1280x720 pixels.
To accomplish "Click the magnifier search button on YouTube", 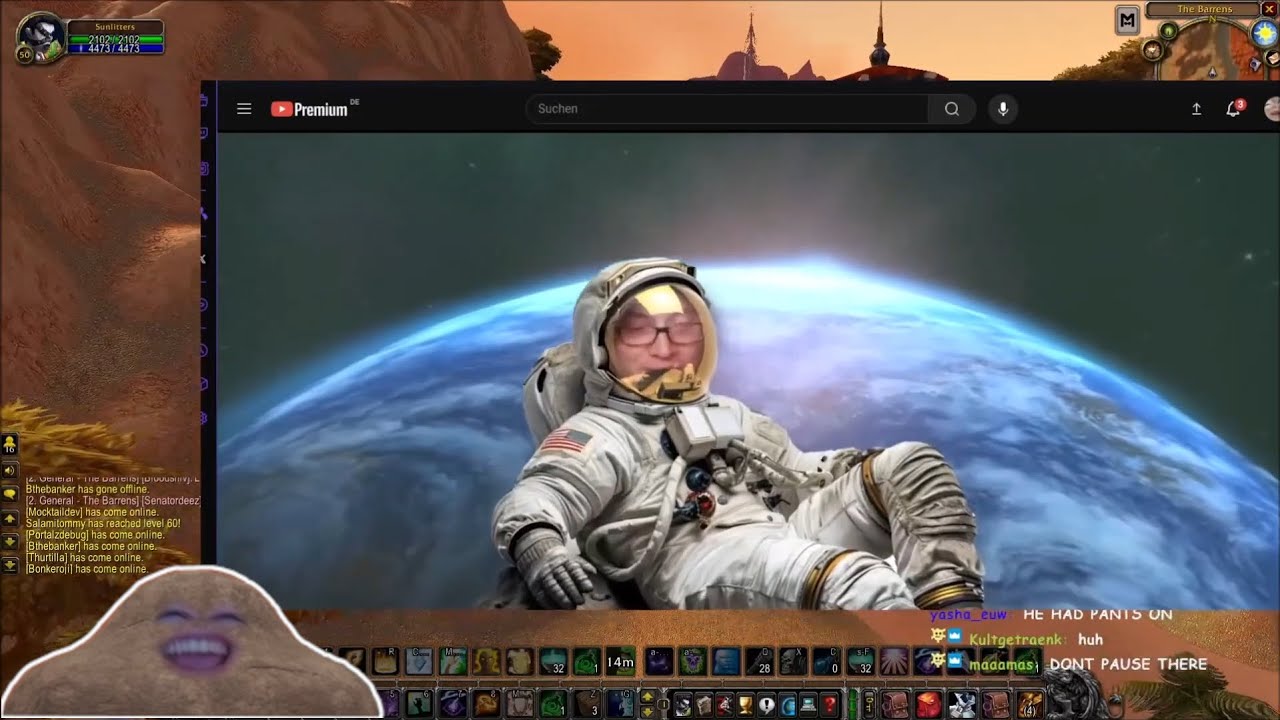I will (x=951, y=109).
